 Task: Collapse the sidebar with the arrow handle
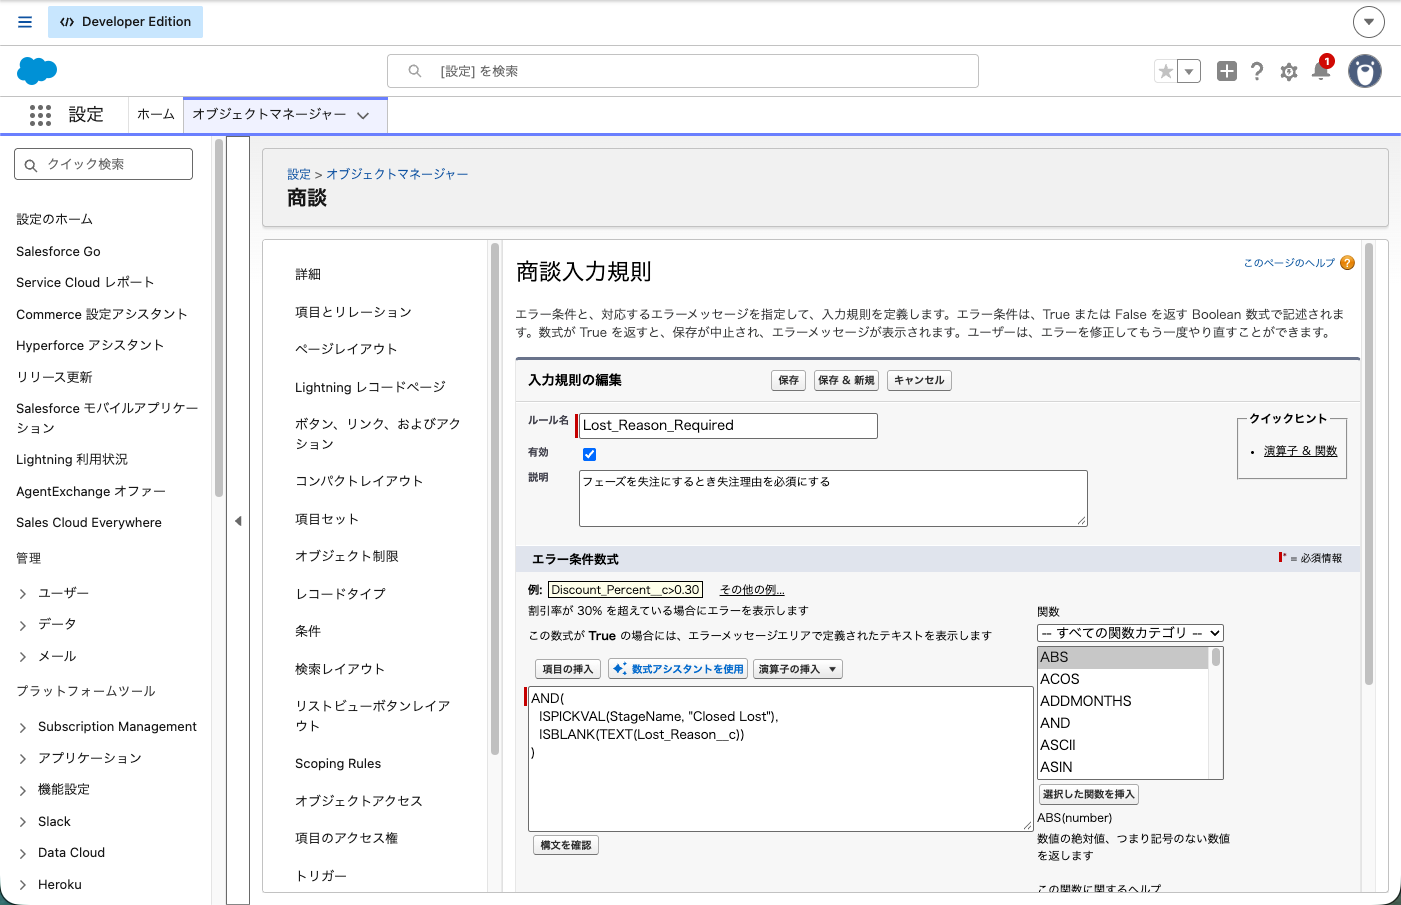coord(238,521)
